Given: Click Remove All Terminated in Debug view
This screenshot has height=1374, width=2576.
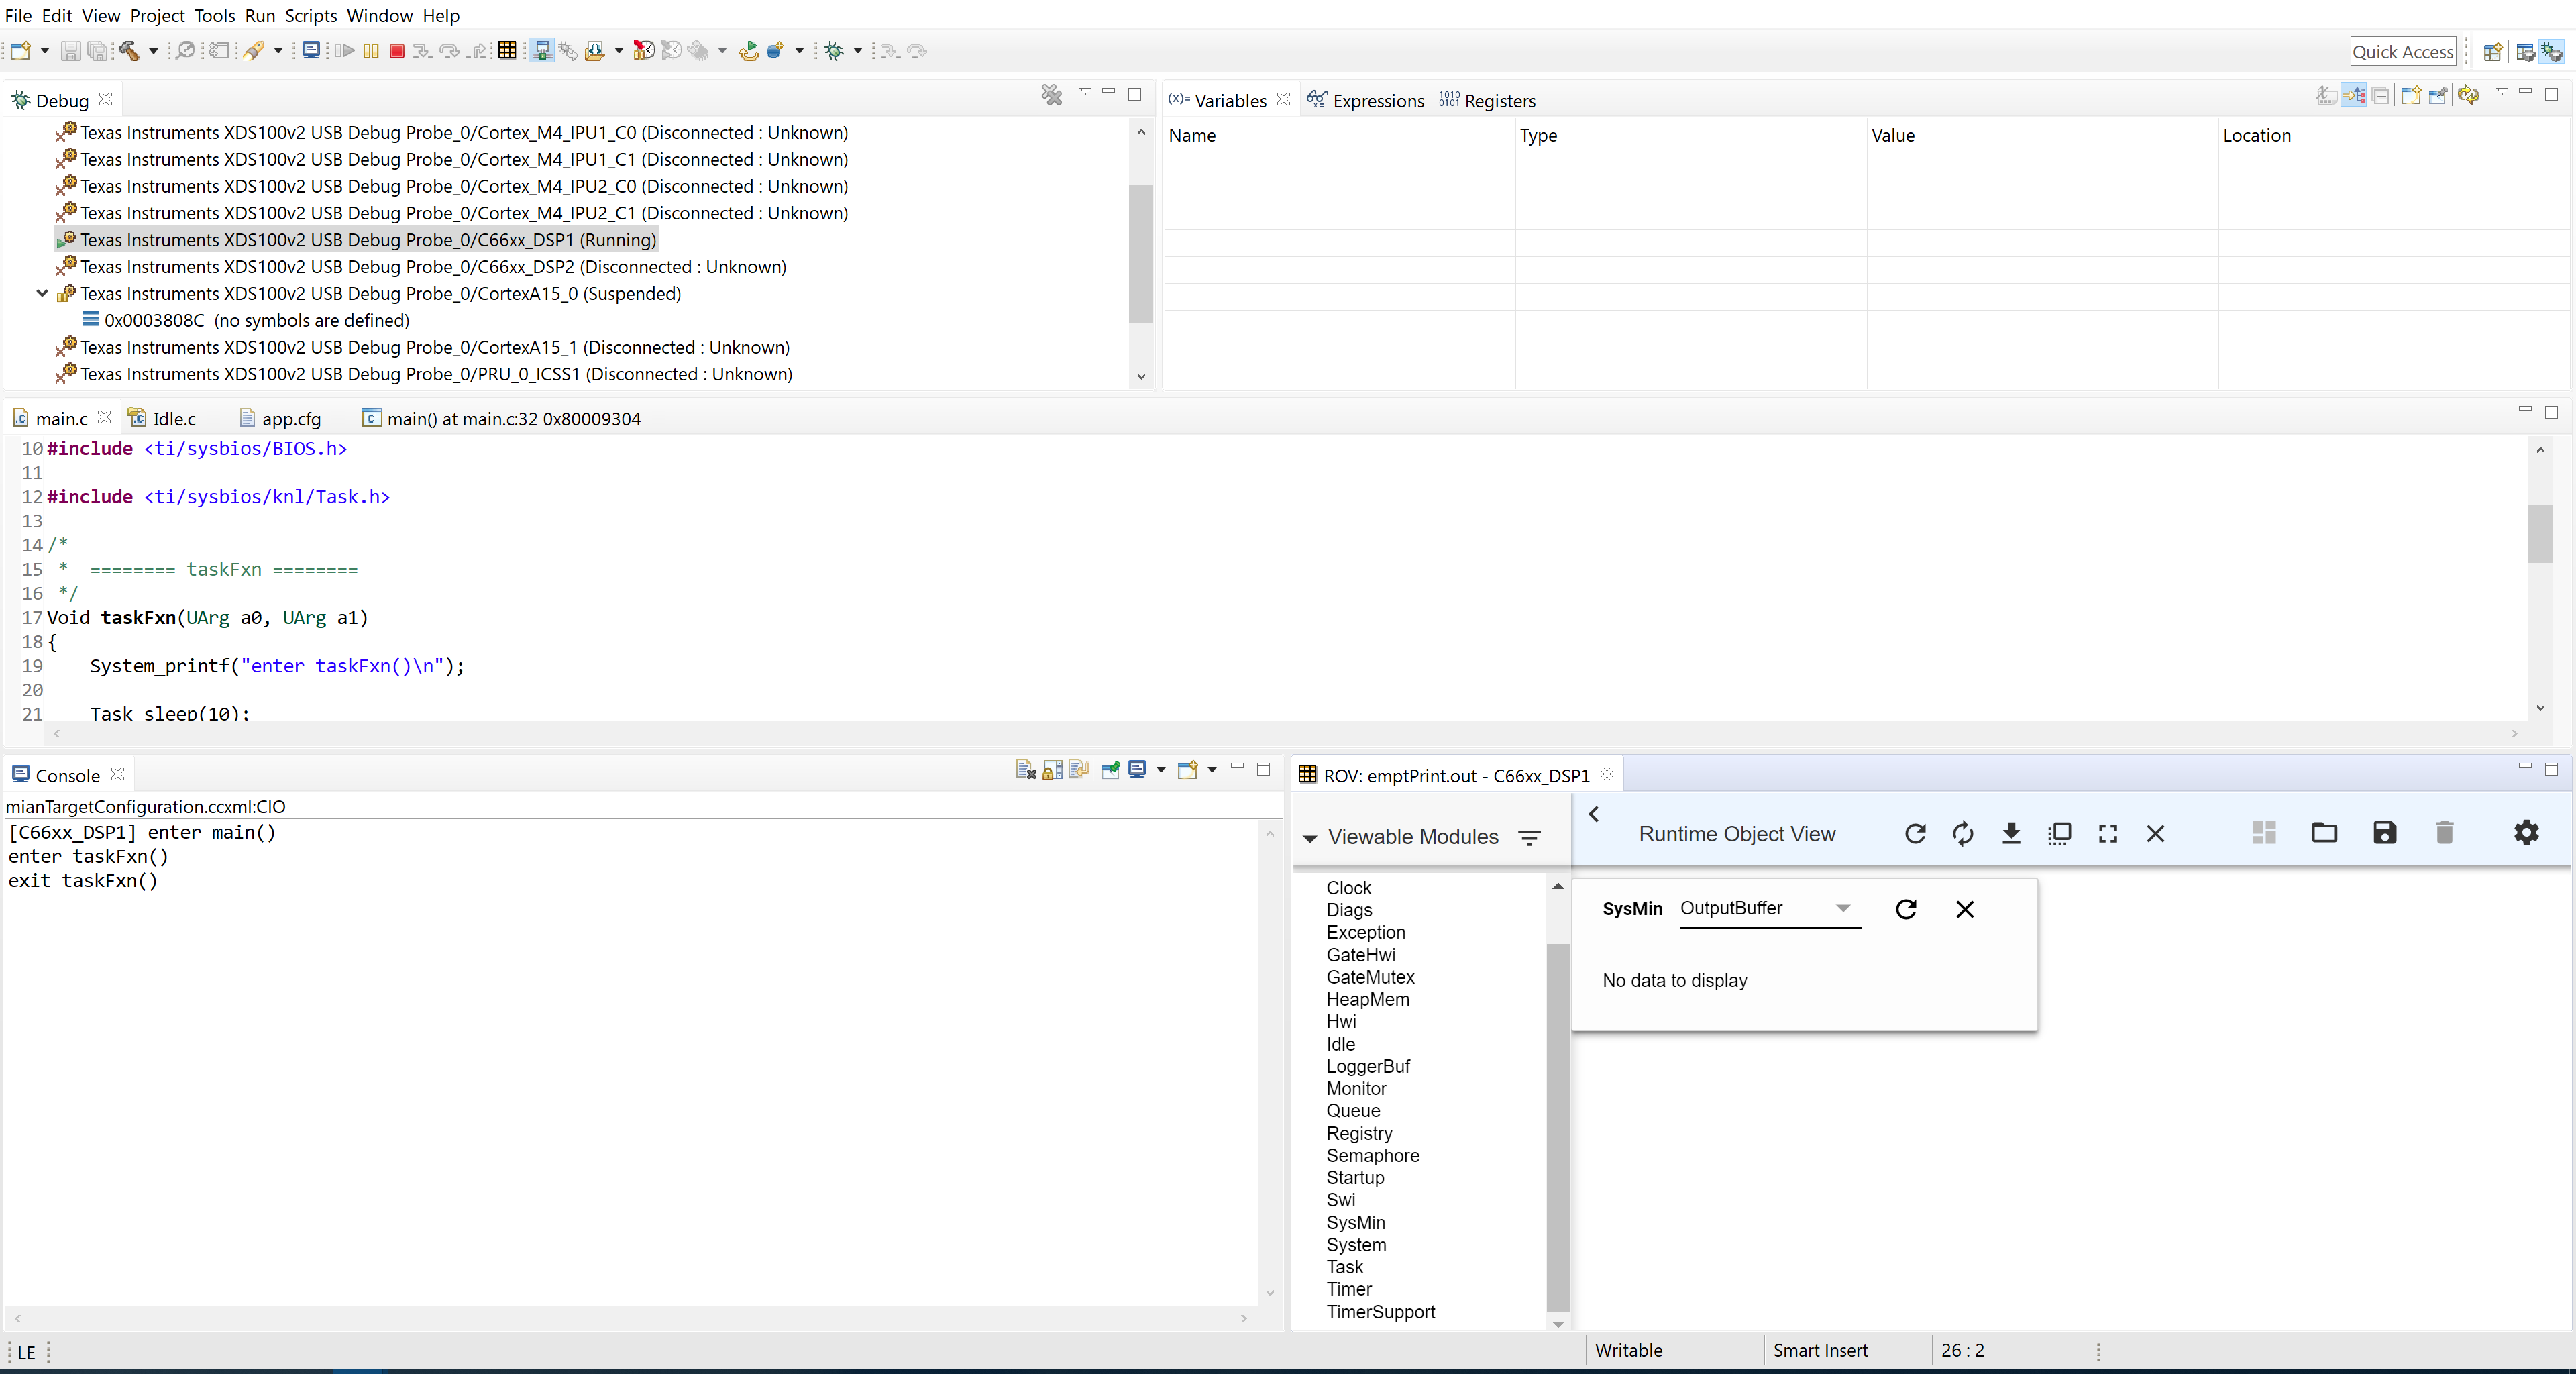Looking at the screenshot, I should click(x=1051, y=95).
